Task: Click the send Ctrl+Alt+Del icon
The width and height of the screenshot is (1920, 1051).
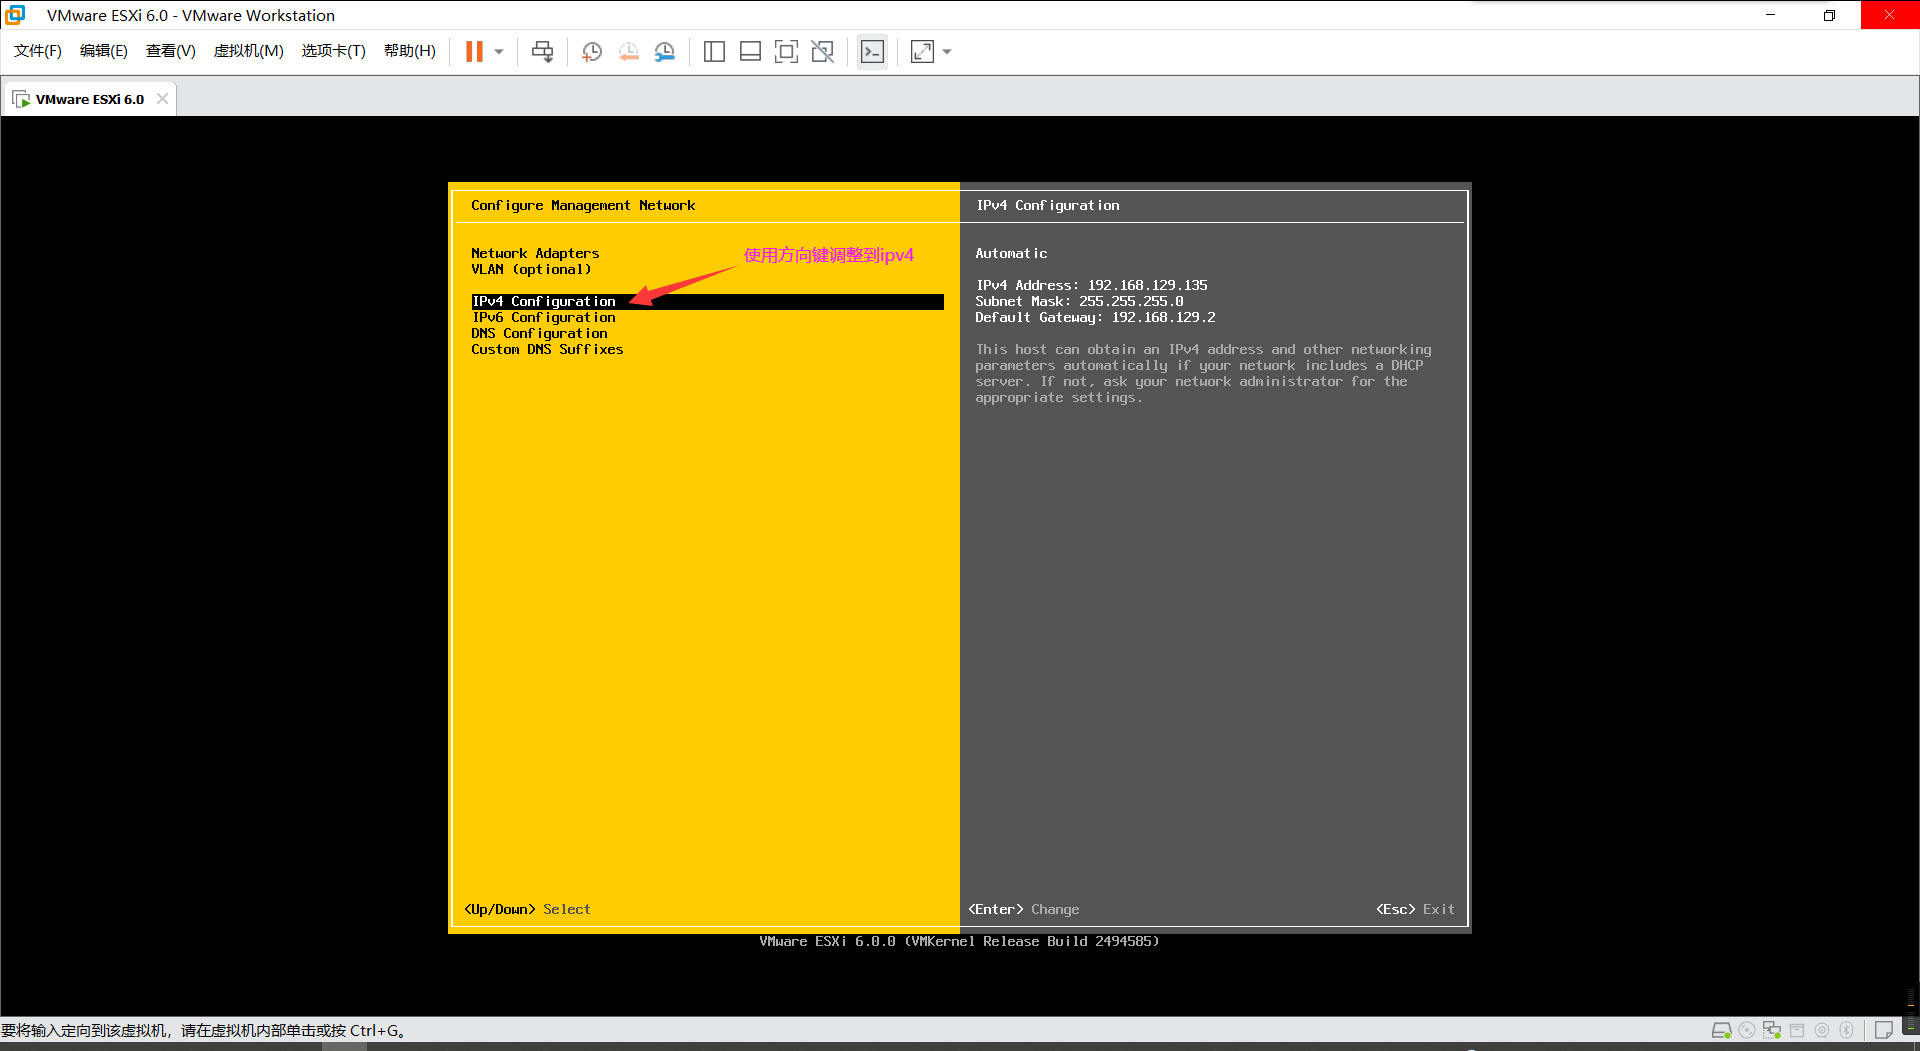Action: click(542, 52)
